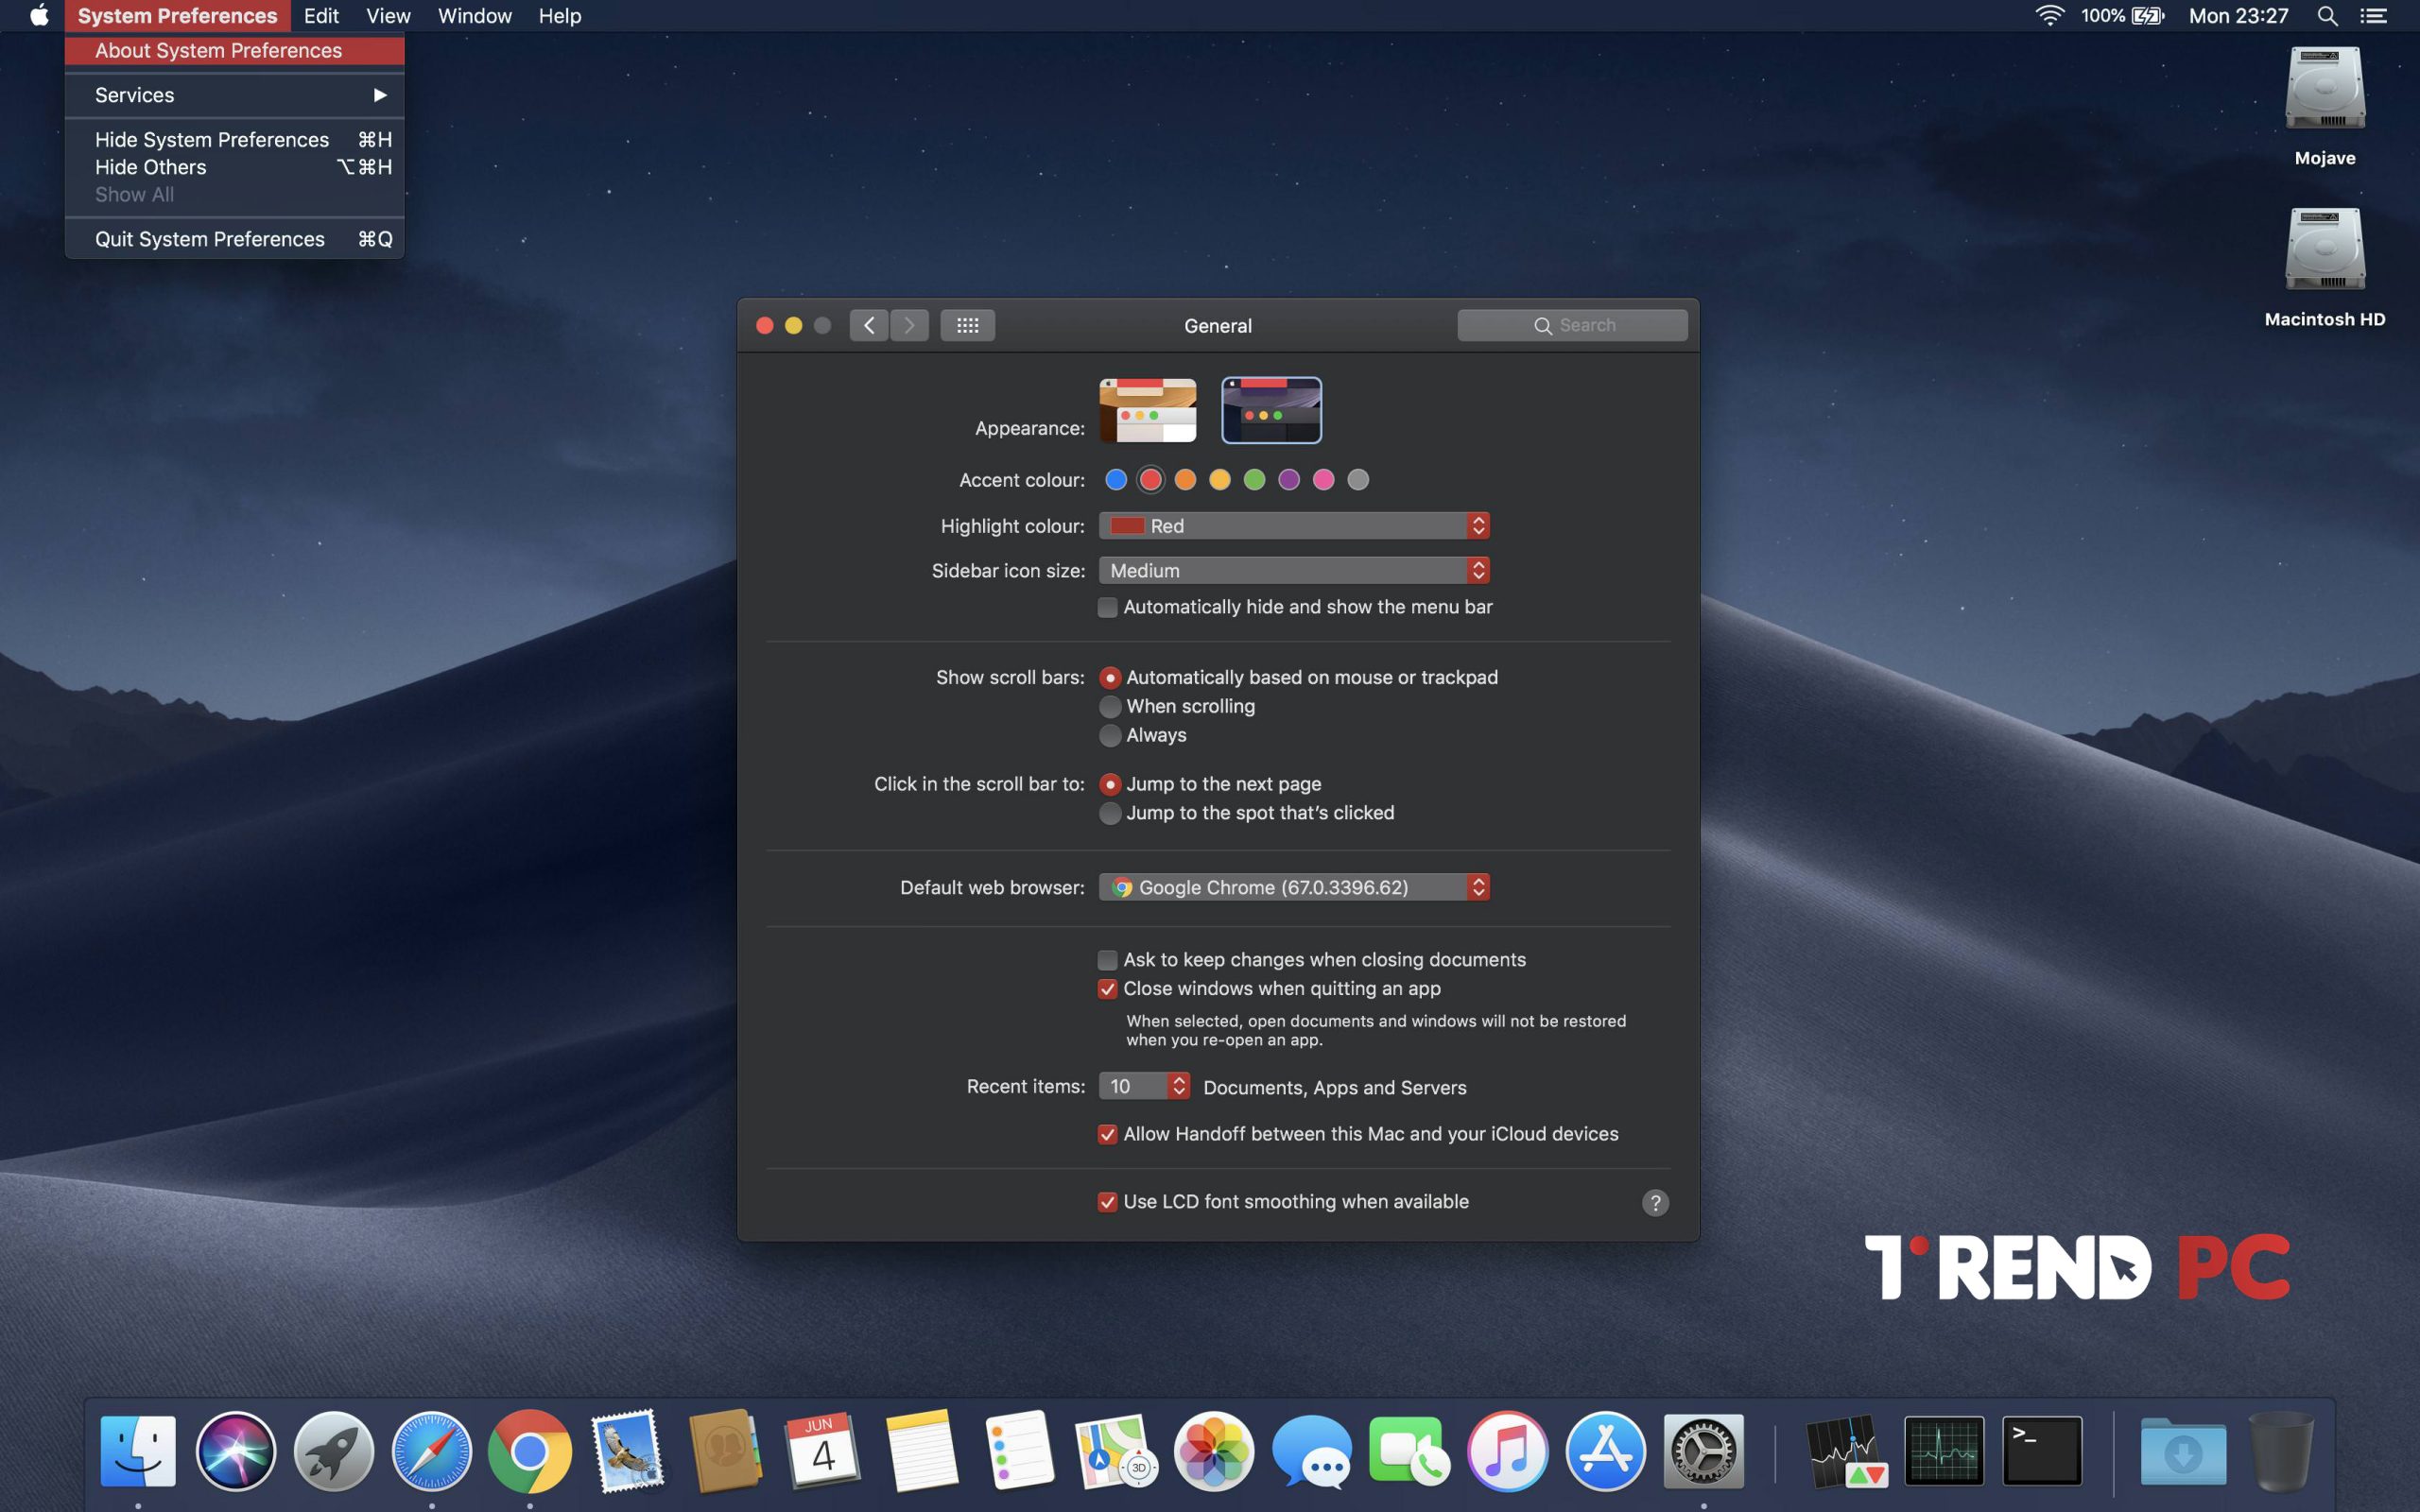Show all preferences grid button
The image size is (2420, 1512).
pos(967,325)
